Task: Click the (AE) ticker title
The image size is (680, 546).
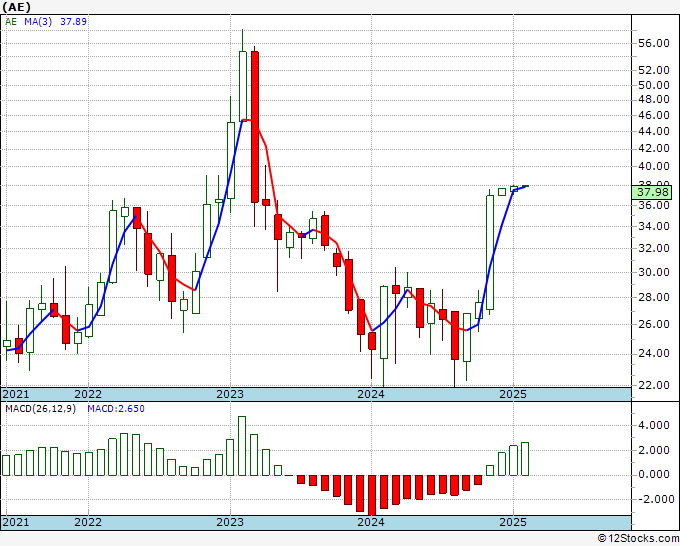Action: [x=16, y=7]
